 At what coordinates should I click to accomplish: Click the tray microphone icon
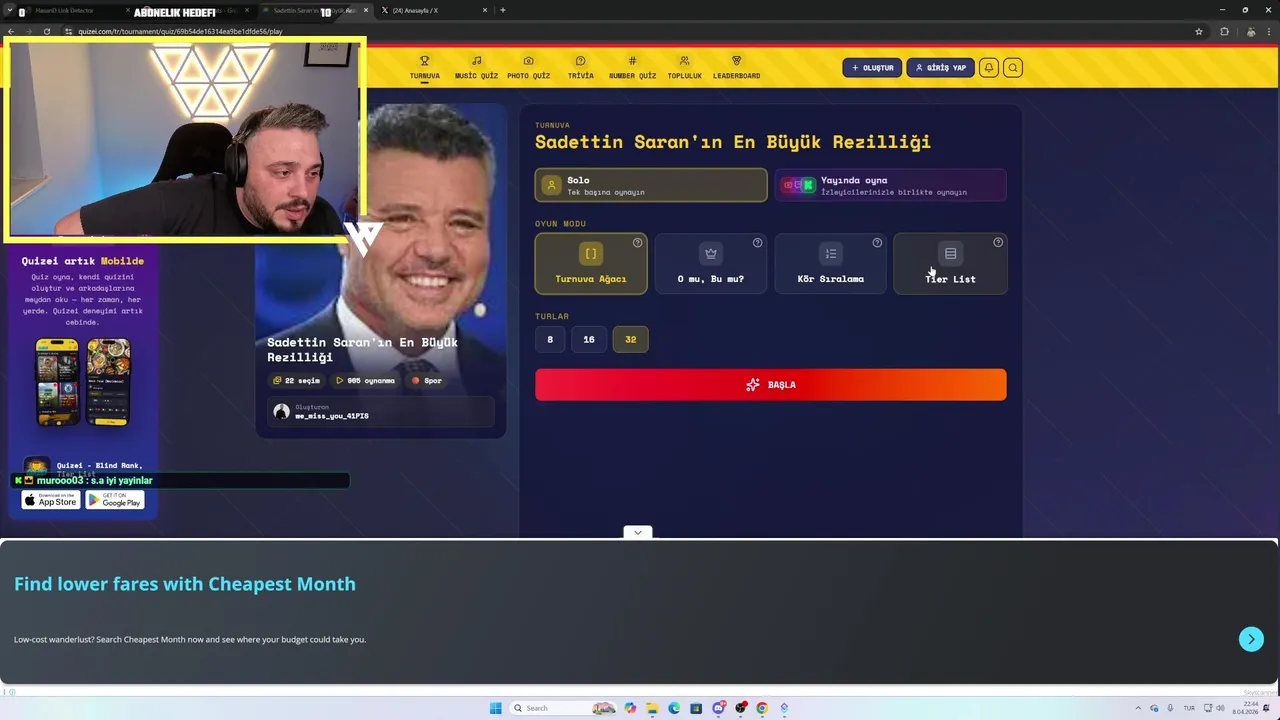(x=1170, y=708)
